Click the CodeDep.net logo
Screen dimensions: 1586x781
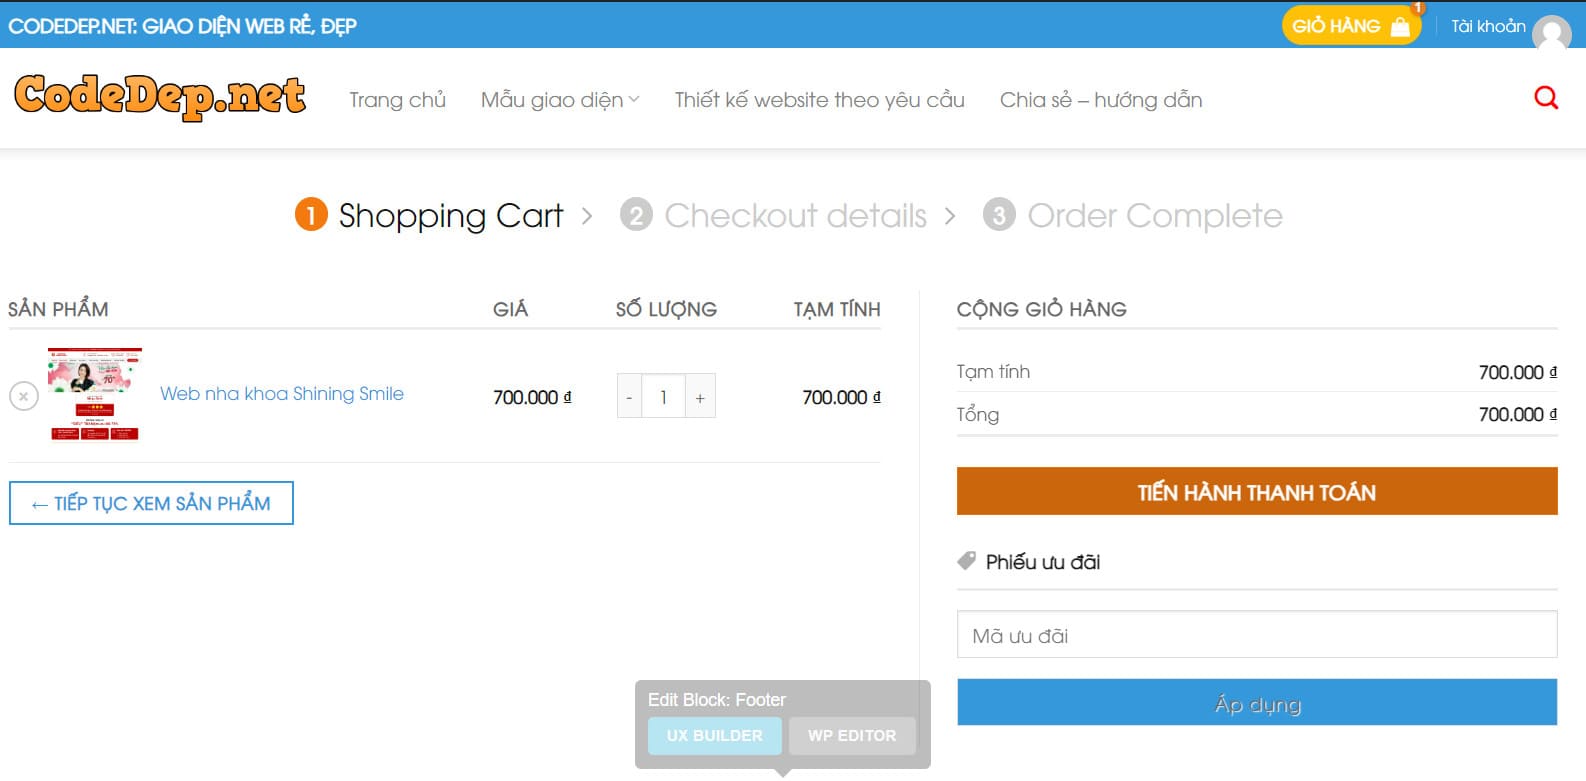tap(160, 97)
